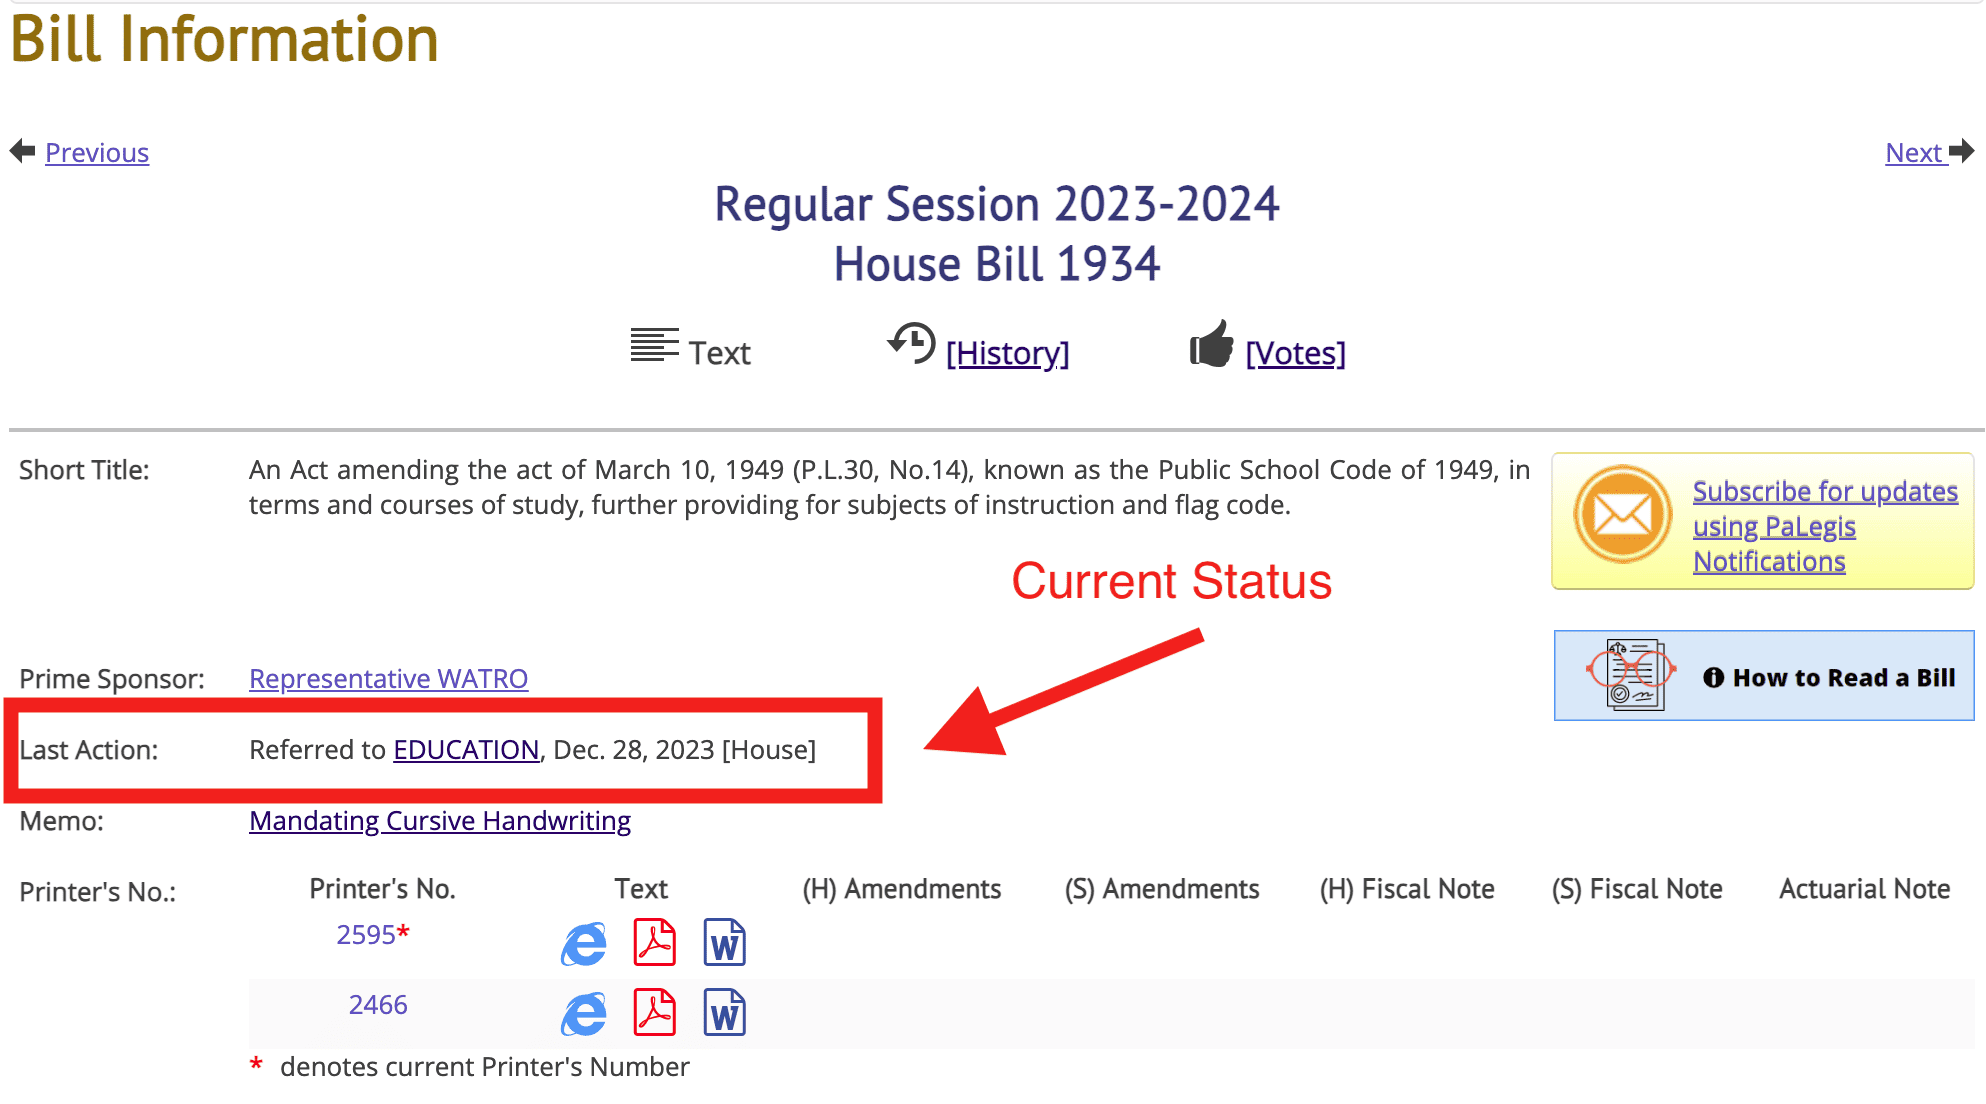Open HTML text for printer 2595

[x=584, y=943]
